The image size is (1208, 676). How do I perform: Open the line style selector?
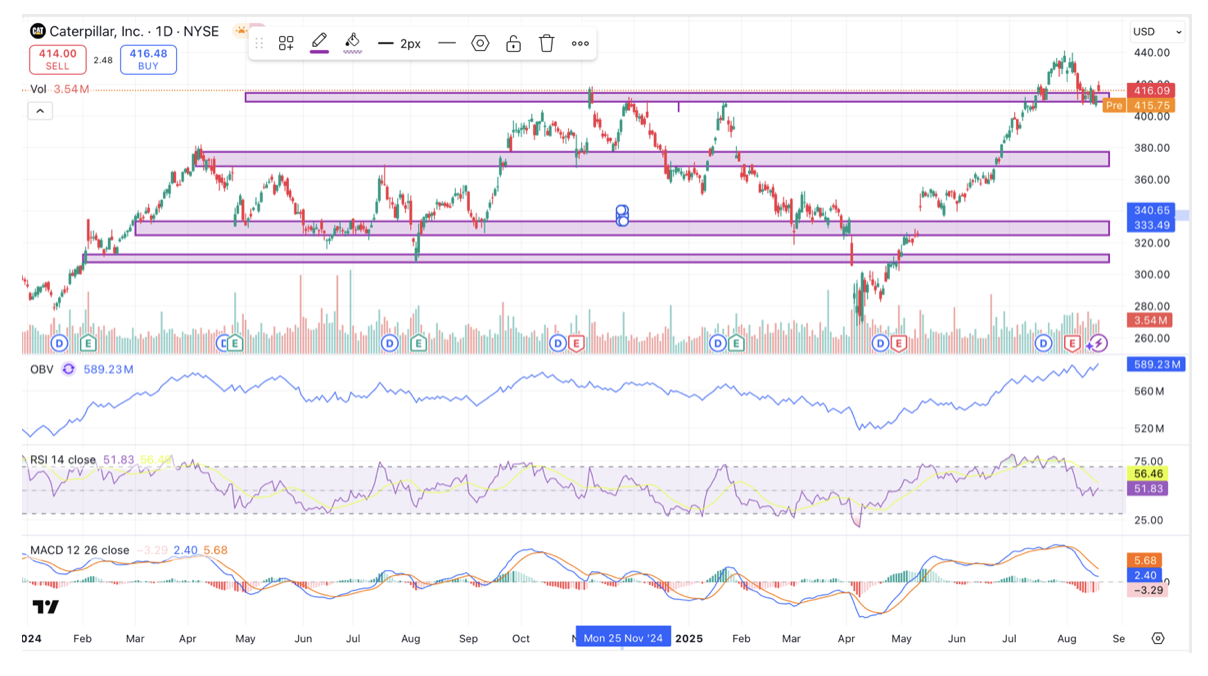point(447,43)
